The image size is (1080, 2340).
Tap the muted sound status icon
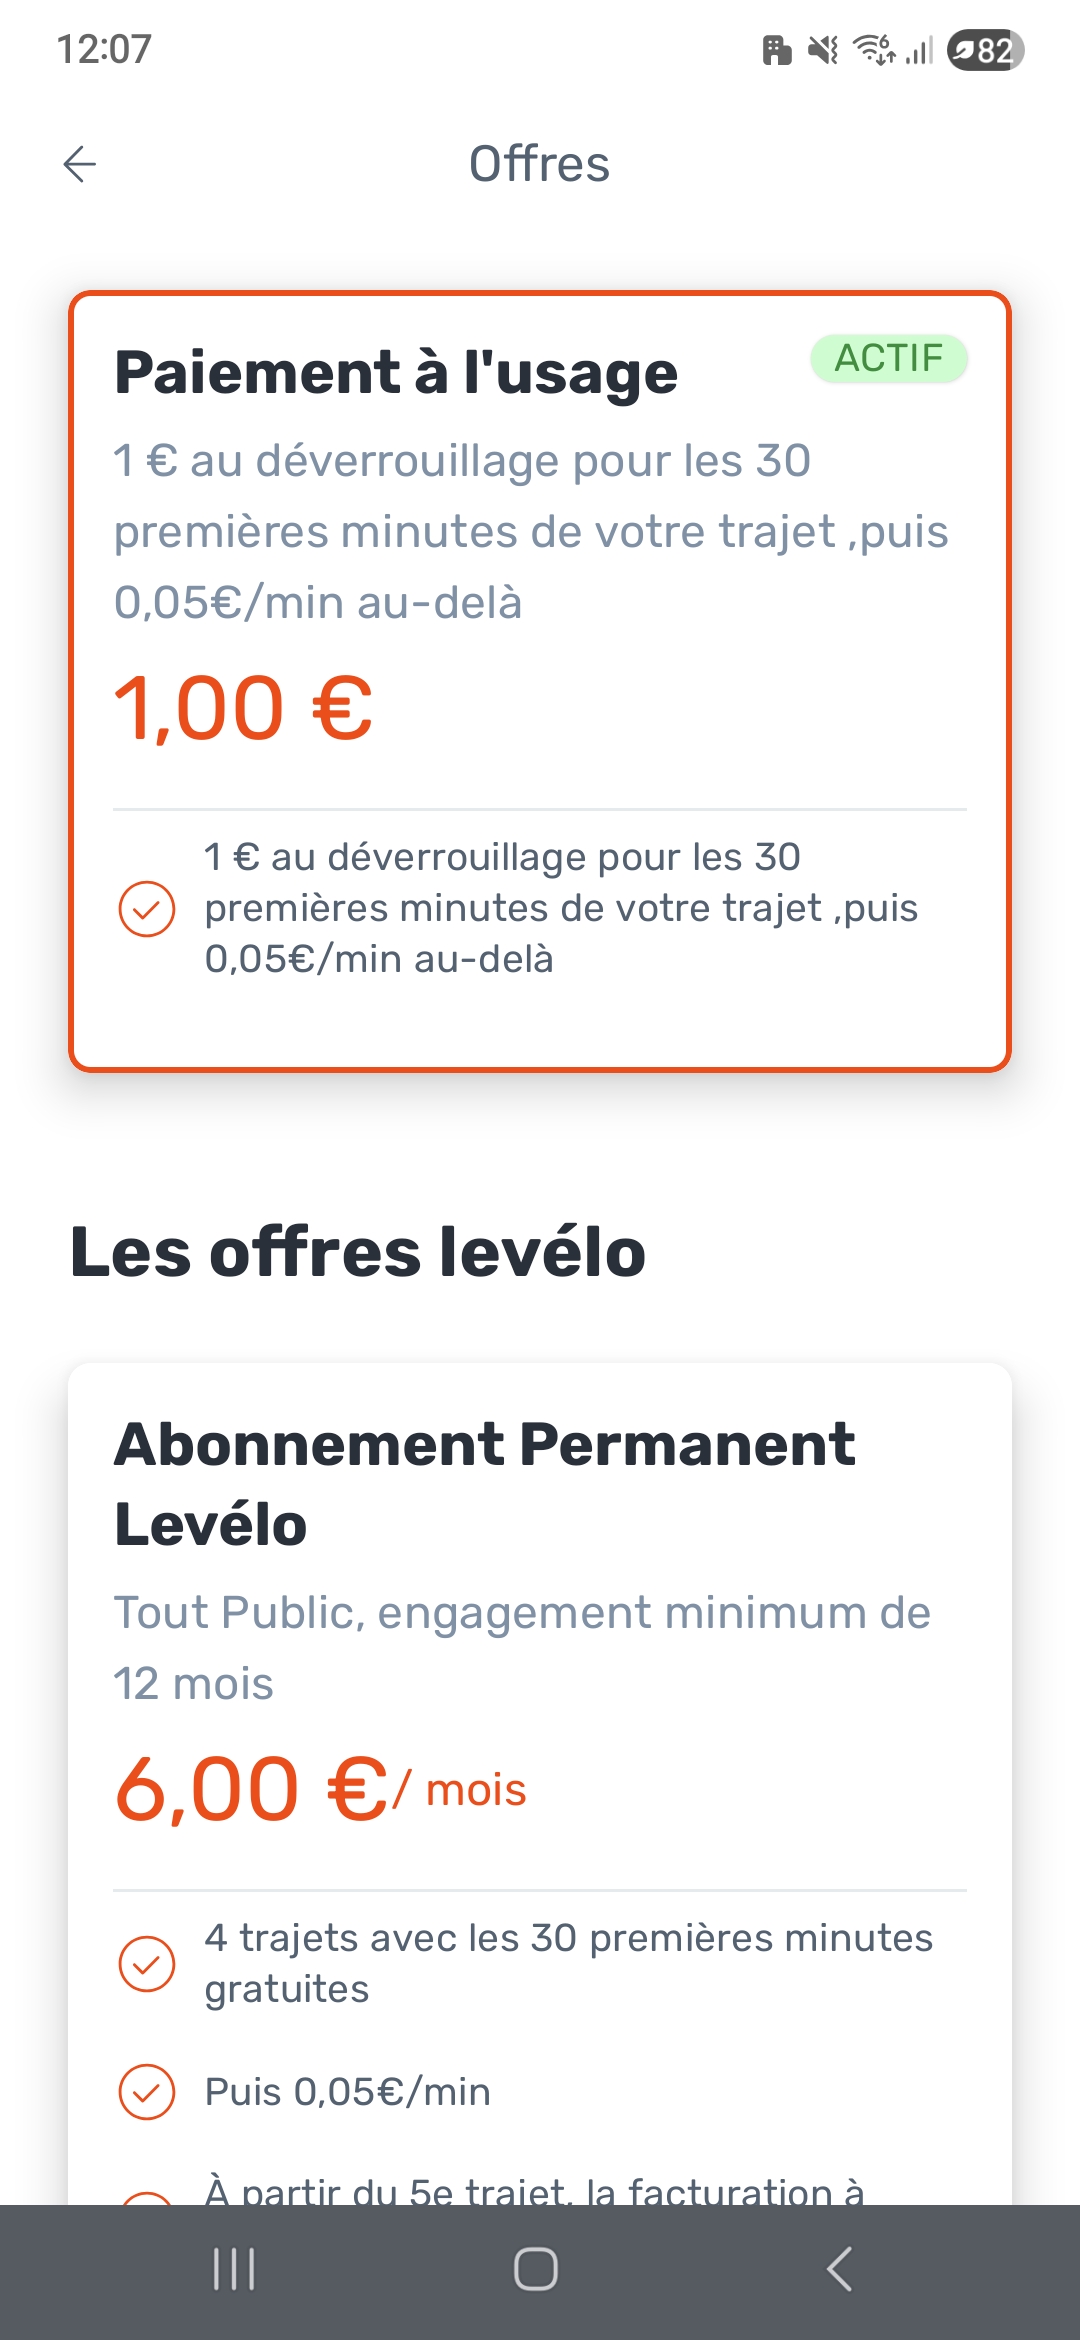click(823, 49)
